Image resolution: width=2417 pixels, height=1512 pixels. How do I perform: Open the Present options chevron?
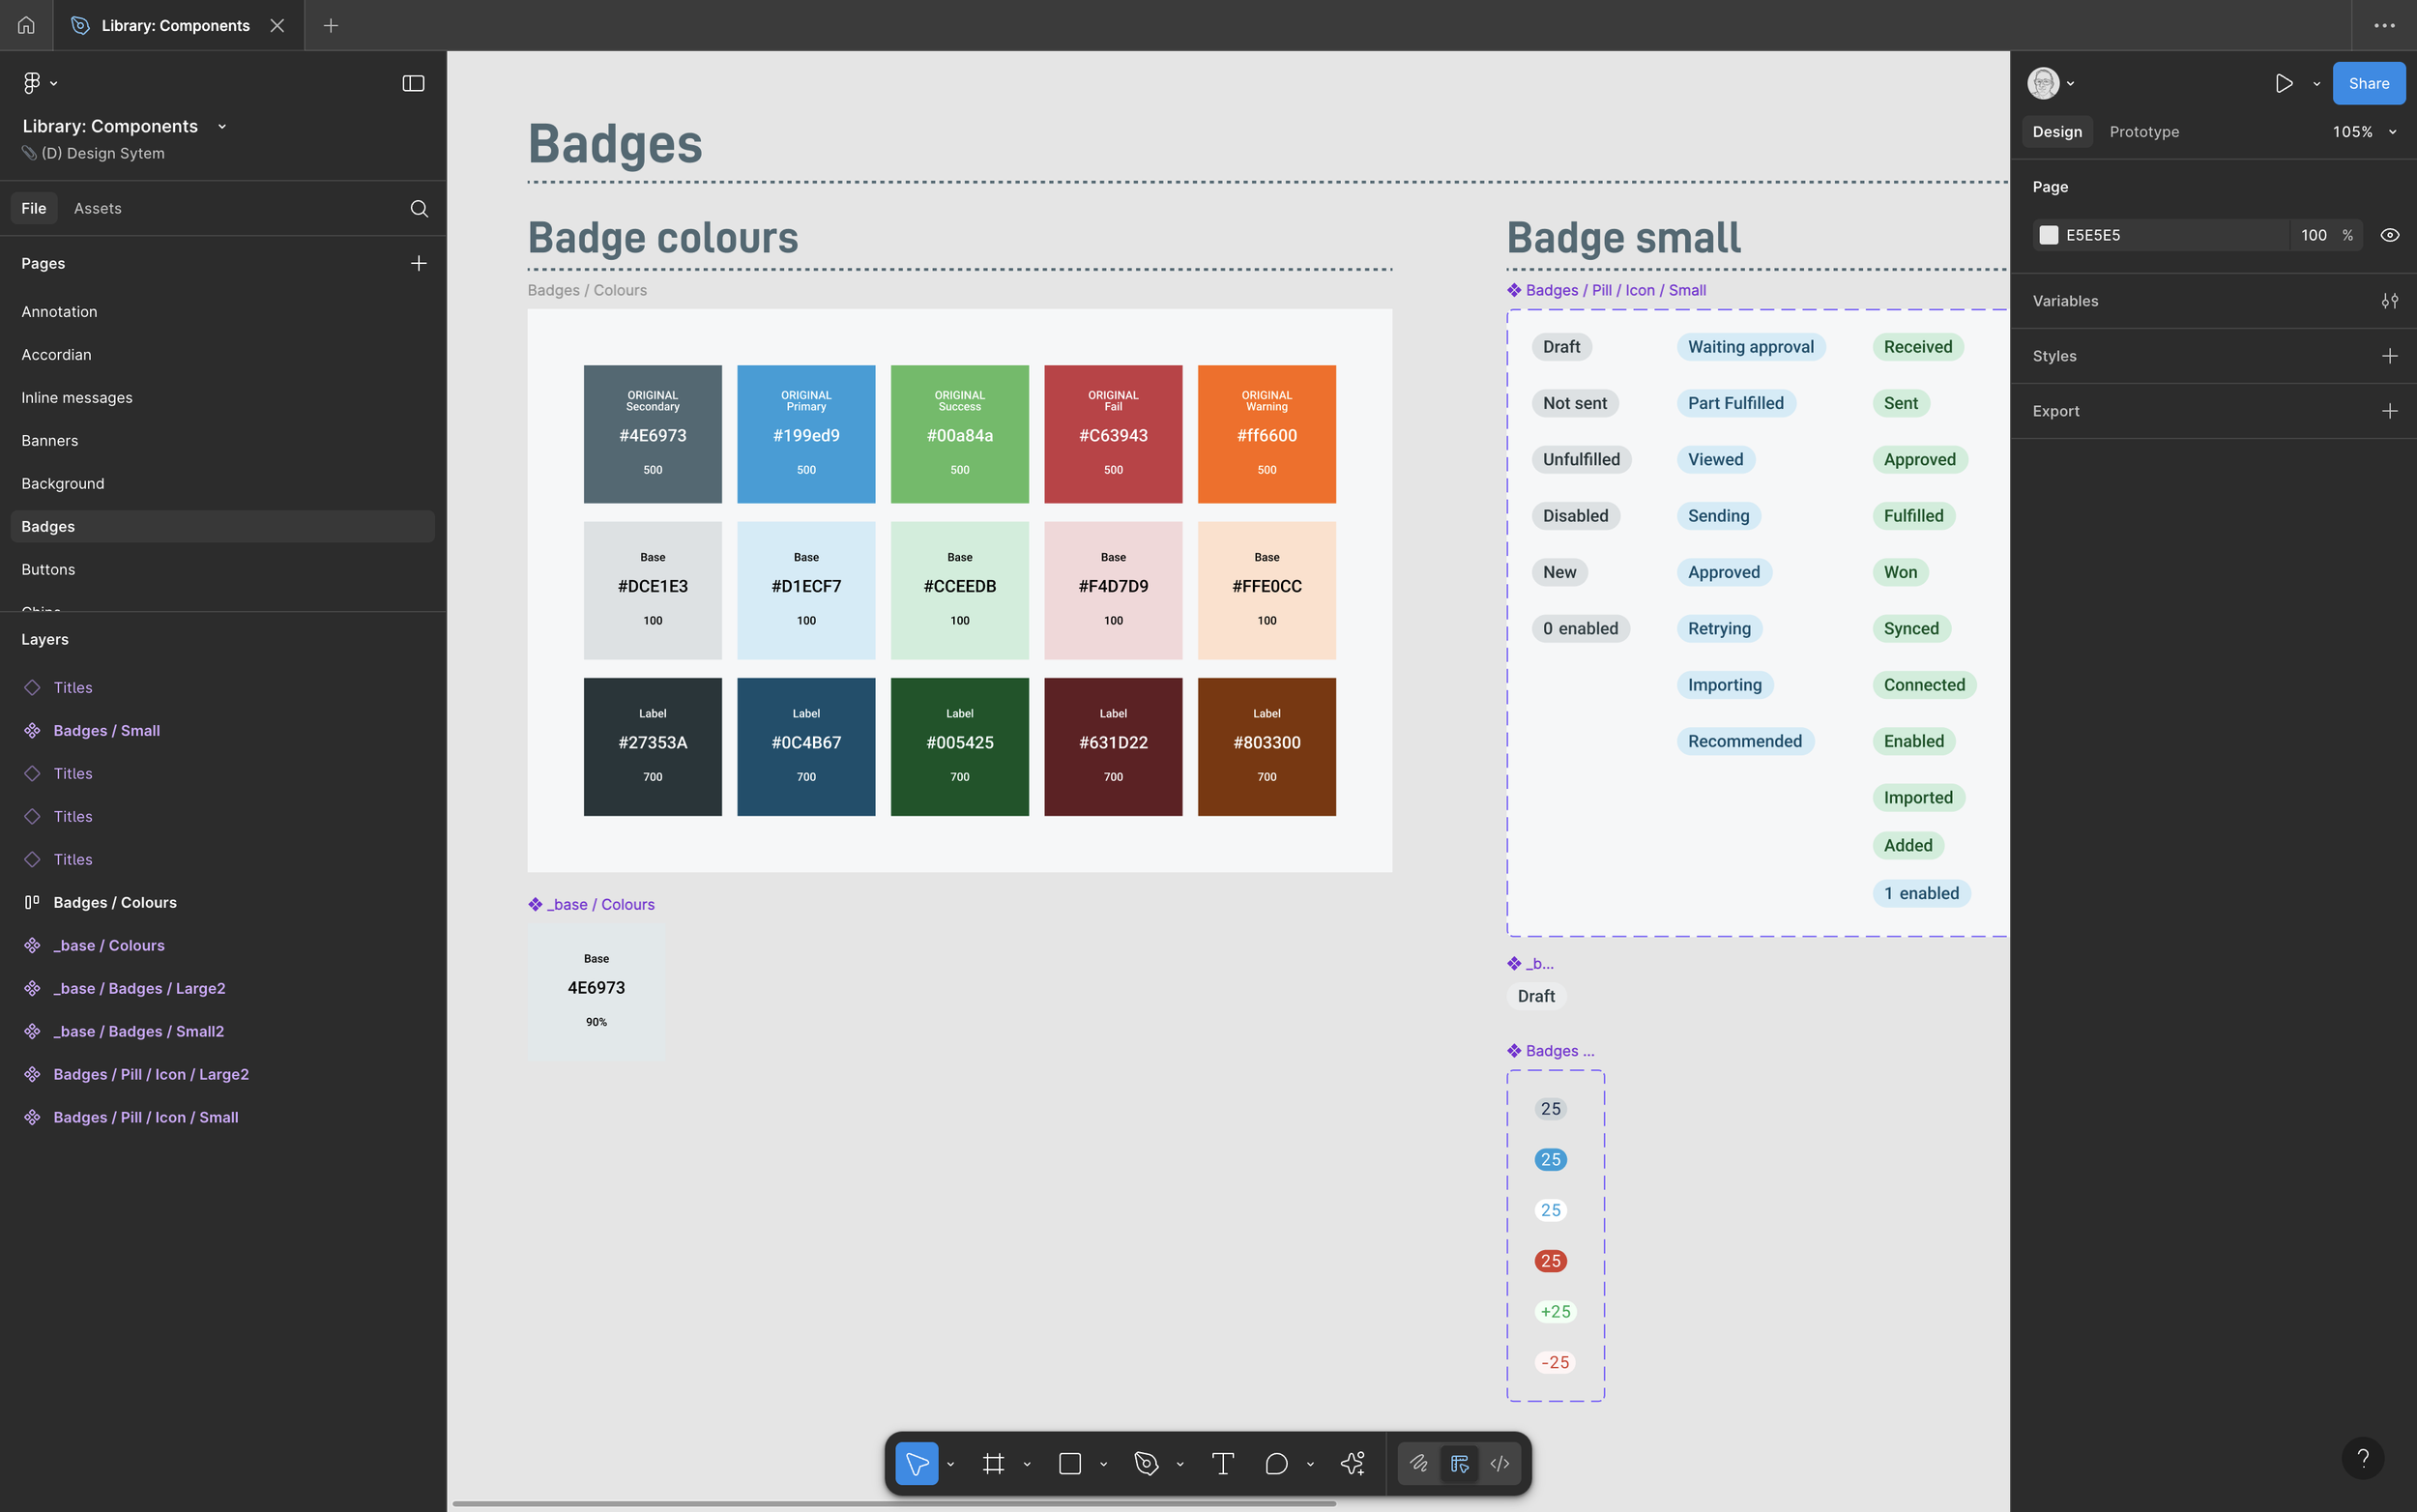coord(2316,83)
